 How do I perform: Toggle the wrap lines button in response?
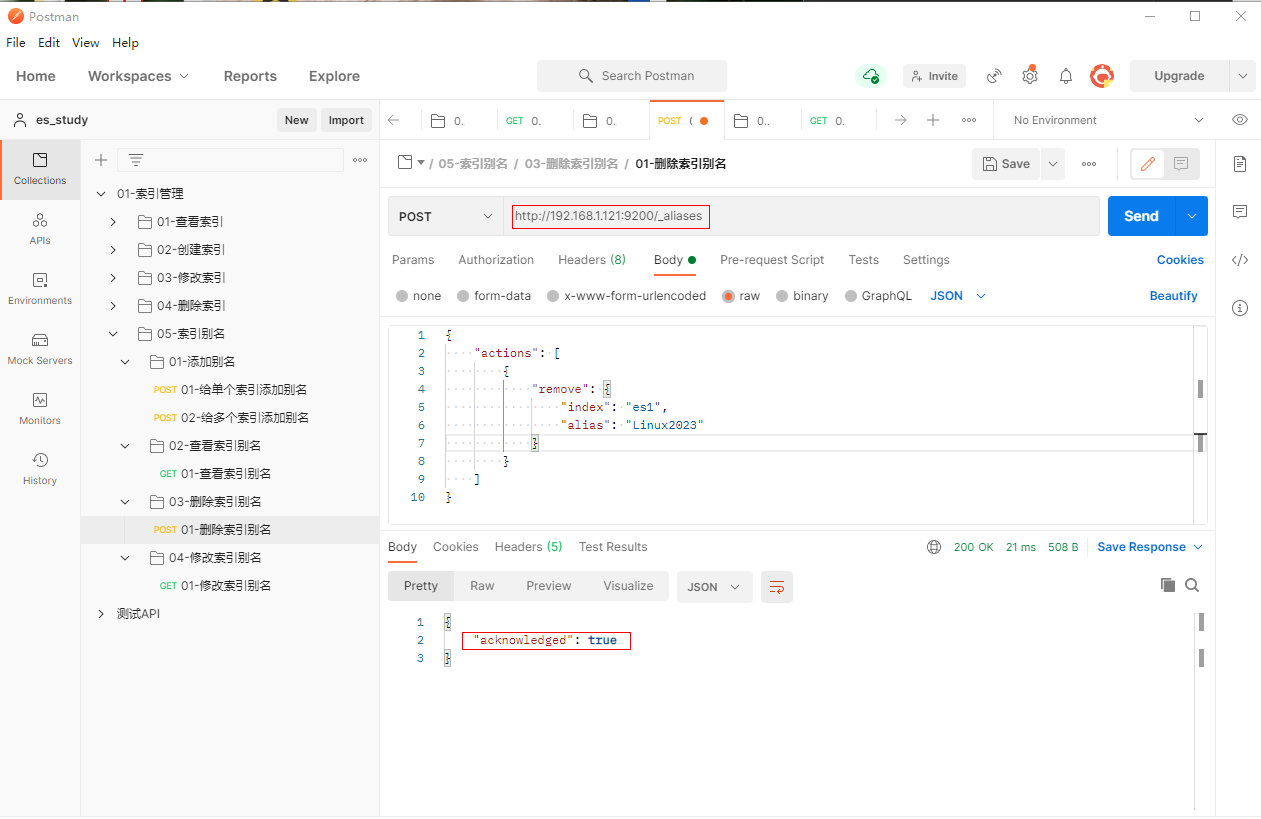click(x=776, y=587)
